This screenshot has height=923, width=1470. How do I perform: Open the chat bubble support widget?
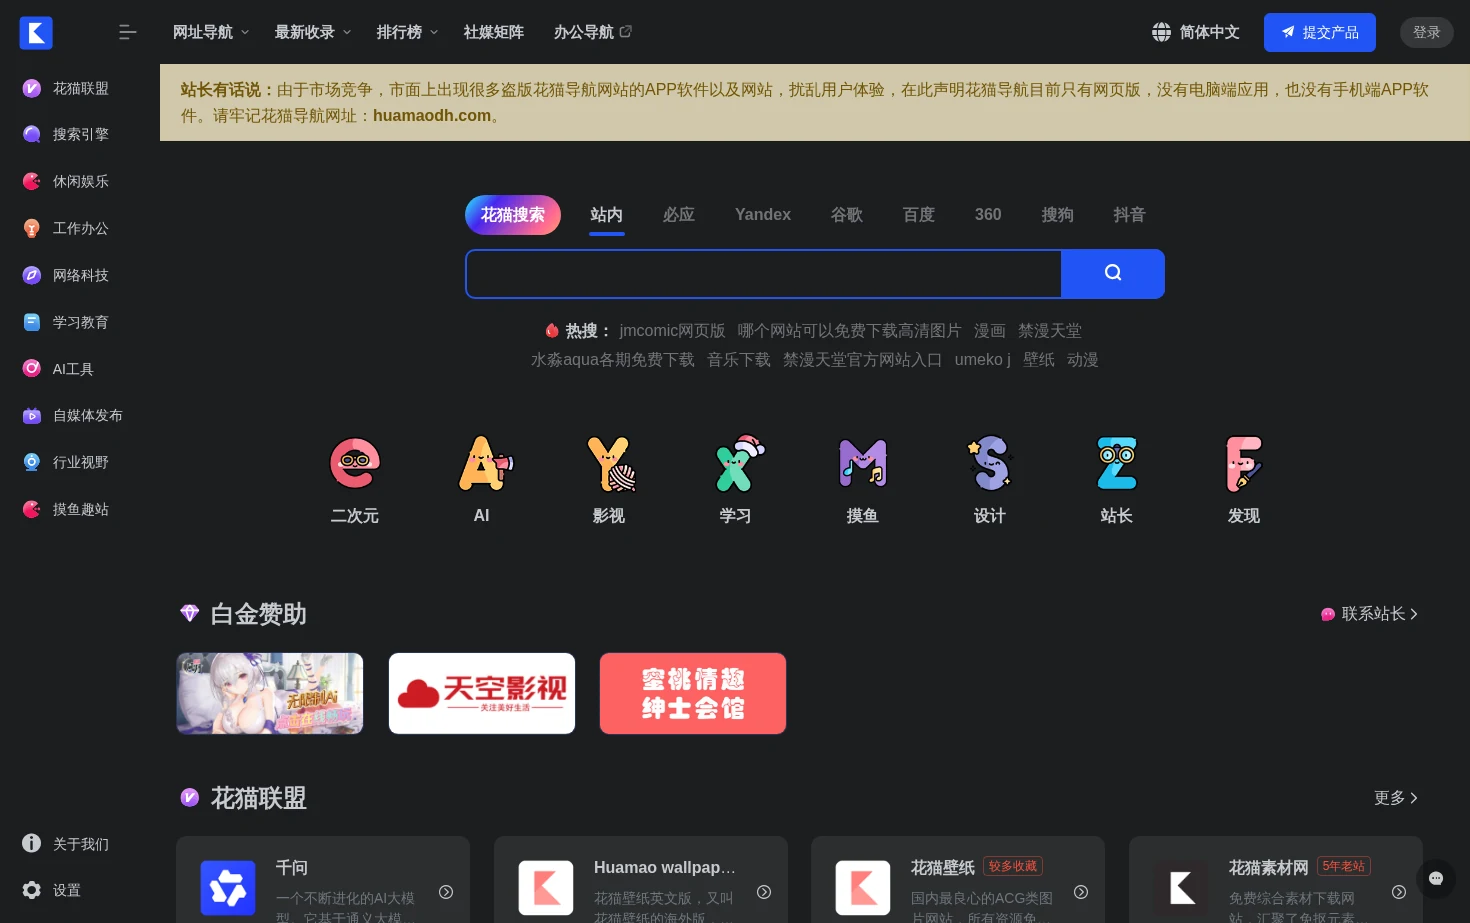[1436, 879]
